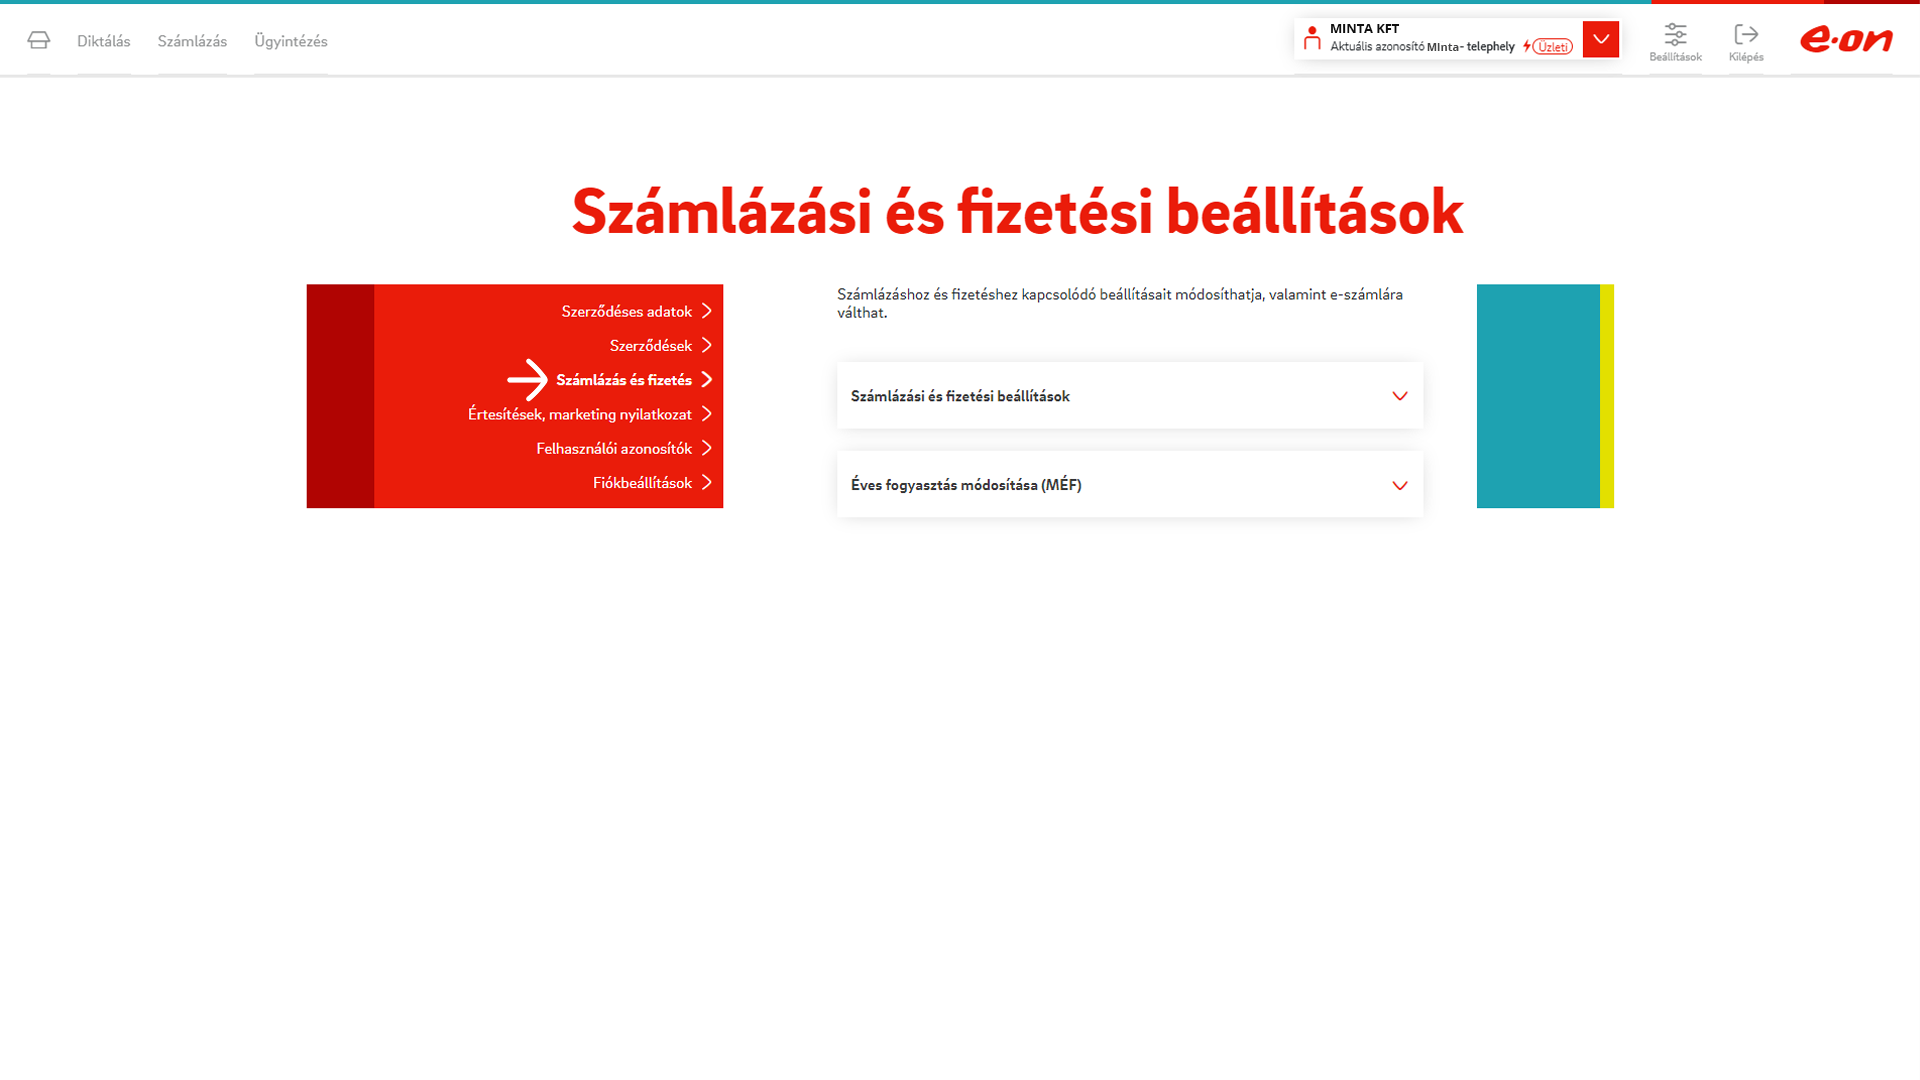The image size is (1920, 1080).
Task: Open the Diktálás menu
Action: (x=104, y=41)
